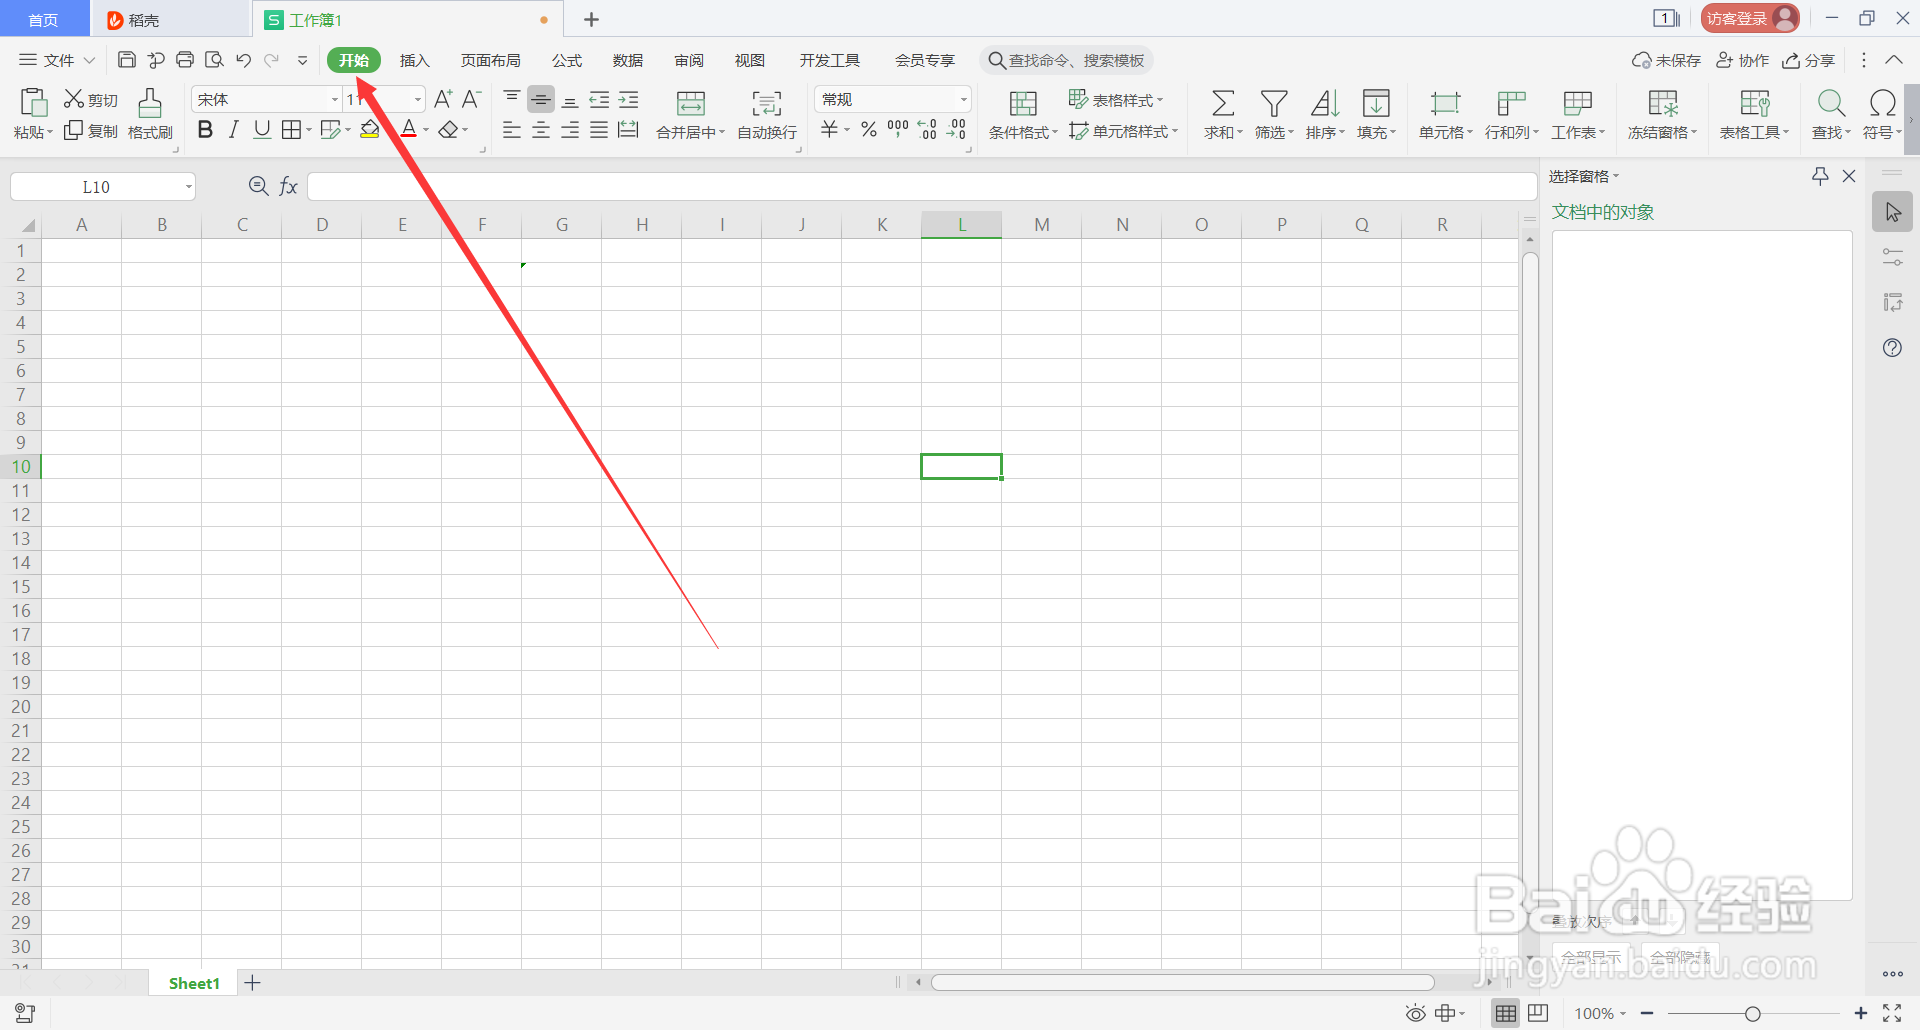Click the Symbol (符号) omega icon
The width and height of the screenshot is (1920, 1030).
point(1882,103)
